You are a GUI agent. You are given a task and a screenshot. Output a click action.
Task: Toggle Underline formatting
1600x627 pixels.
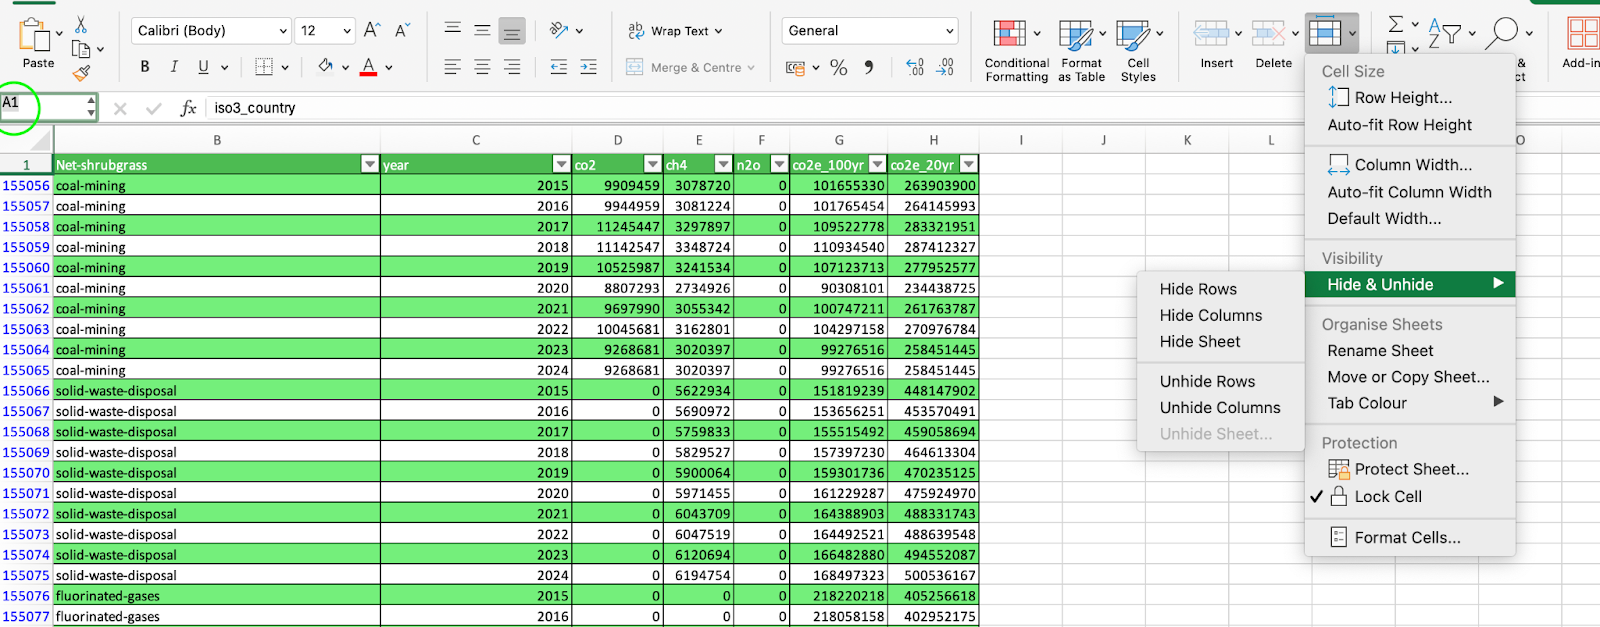[x=203, y=67]
